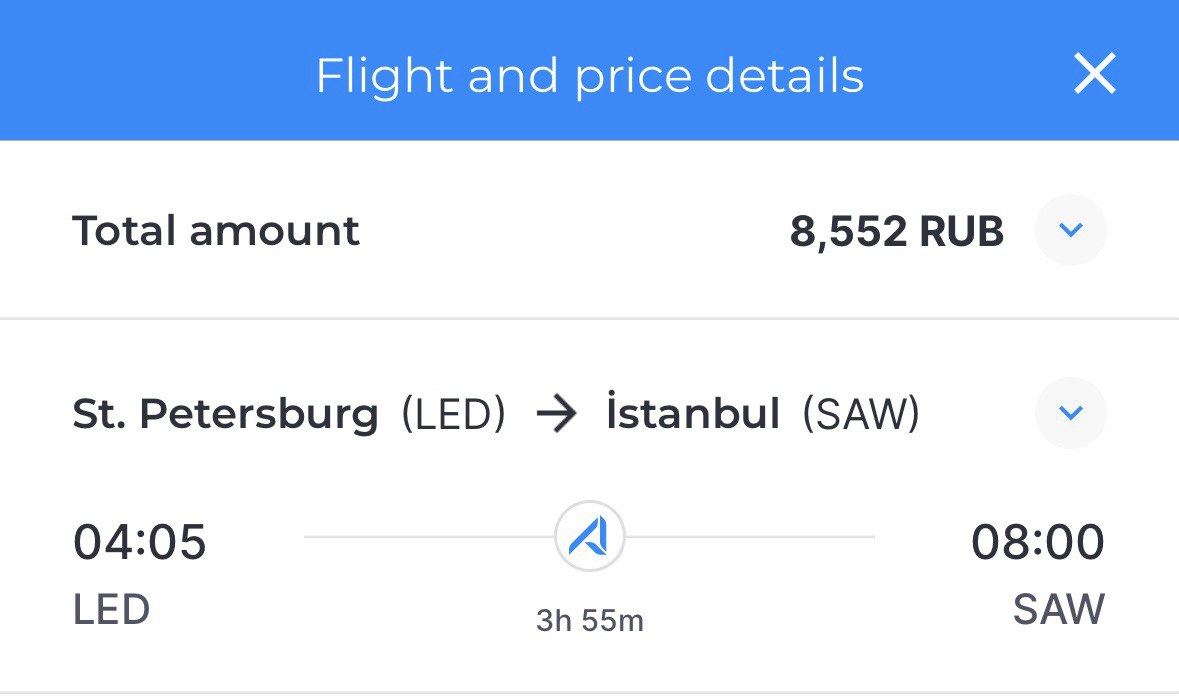
Task: Click the airline logo on the flight line
Action: [590, 537]
